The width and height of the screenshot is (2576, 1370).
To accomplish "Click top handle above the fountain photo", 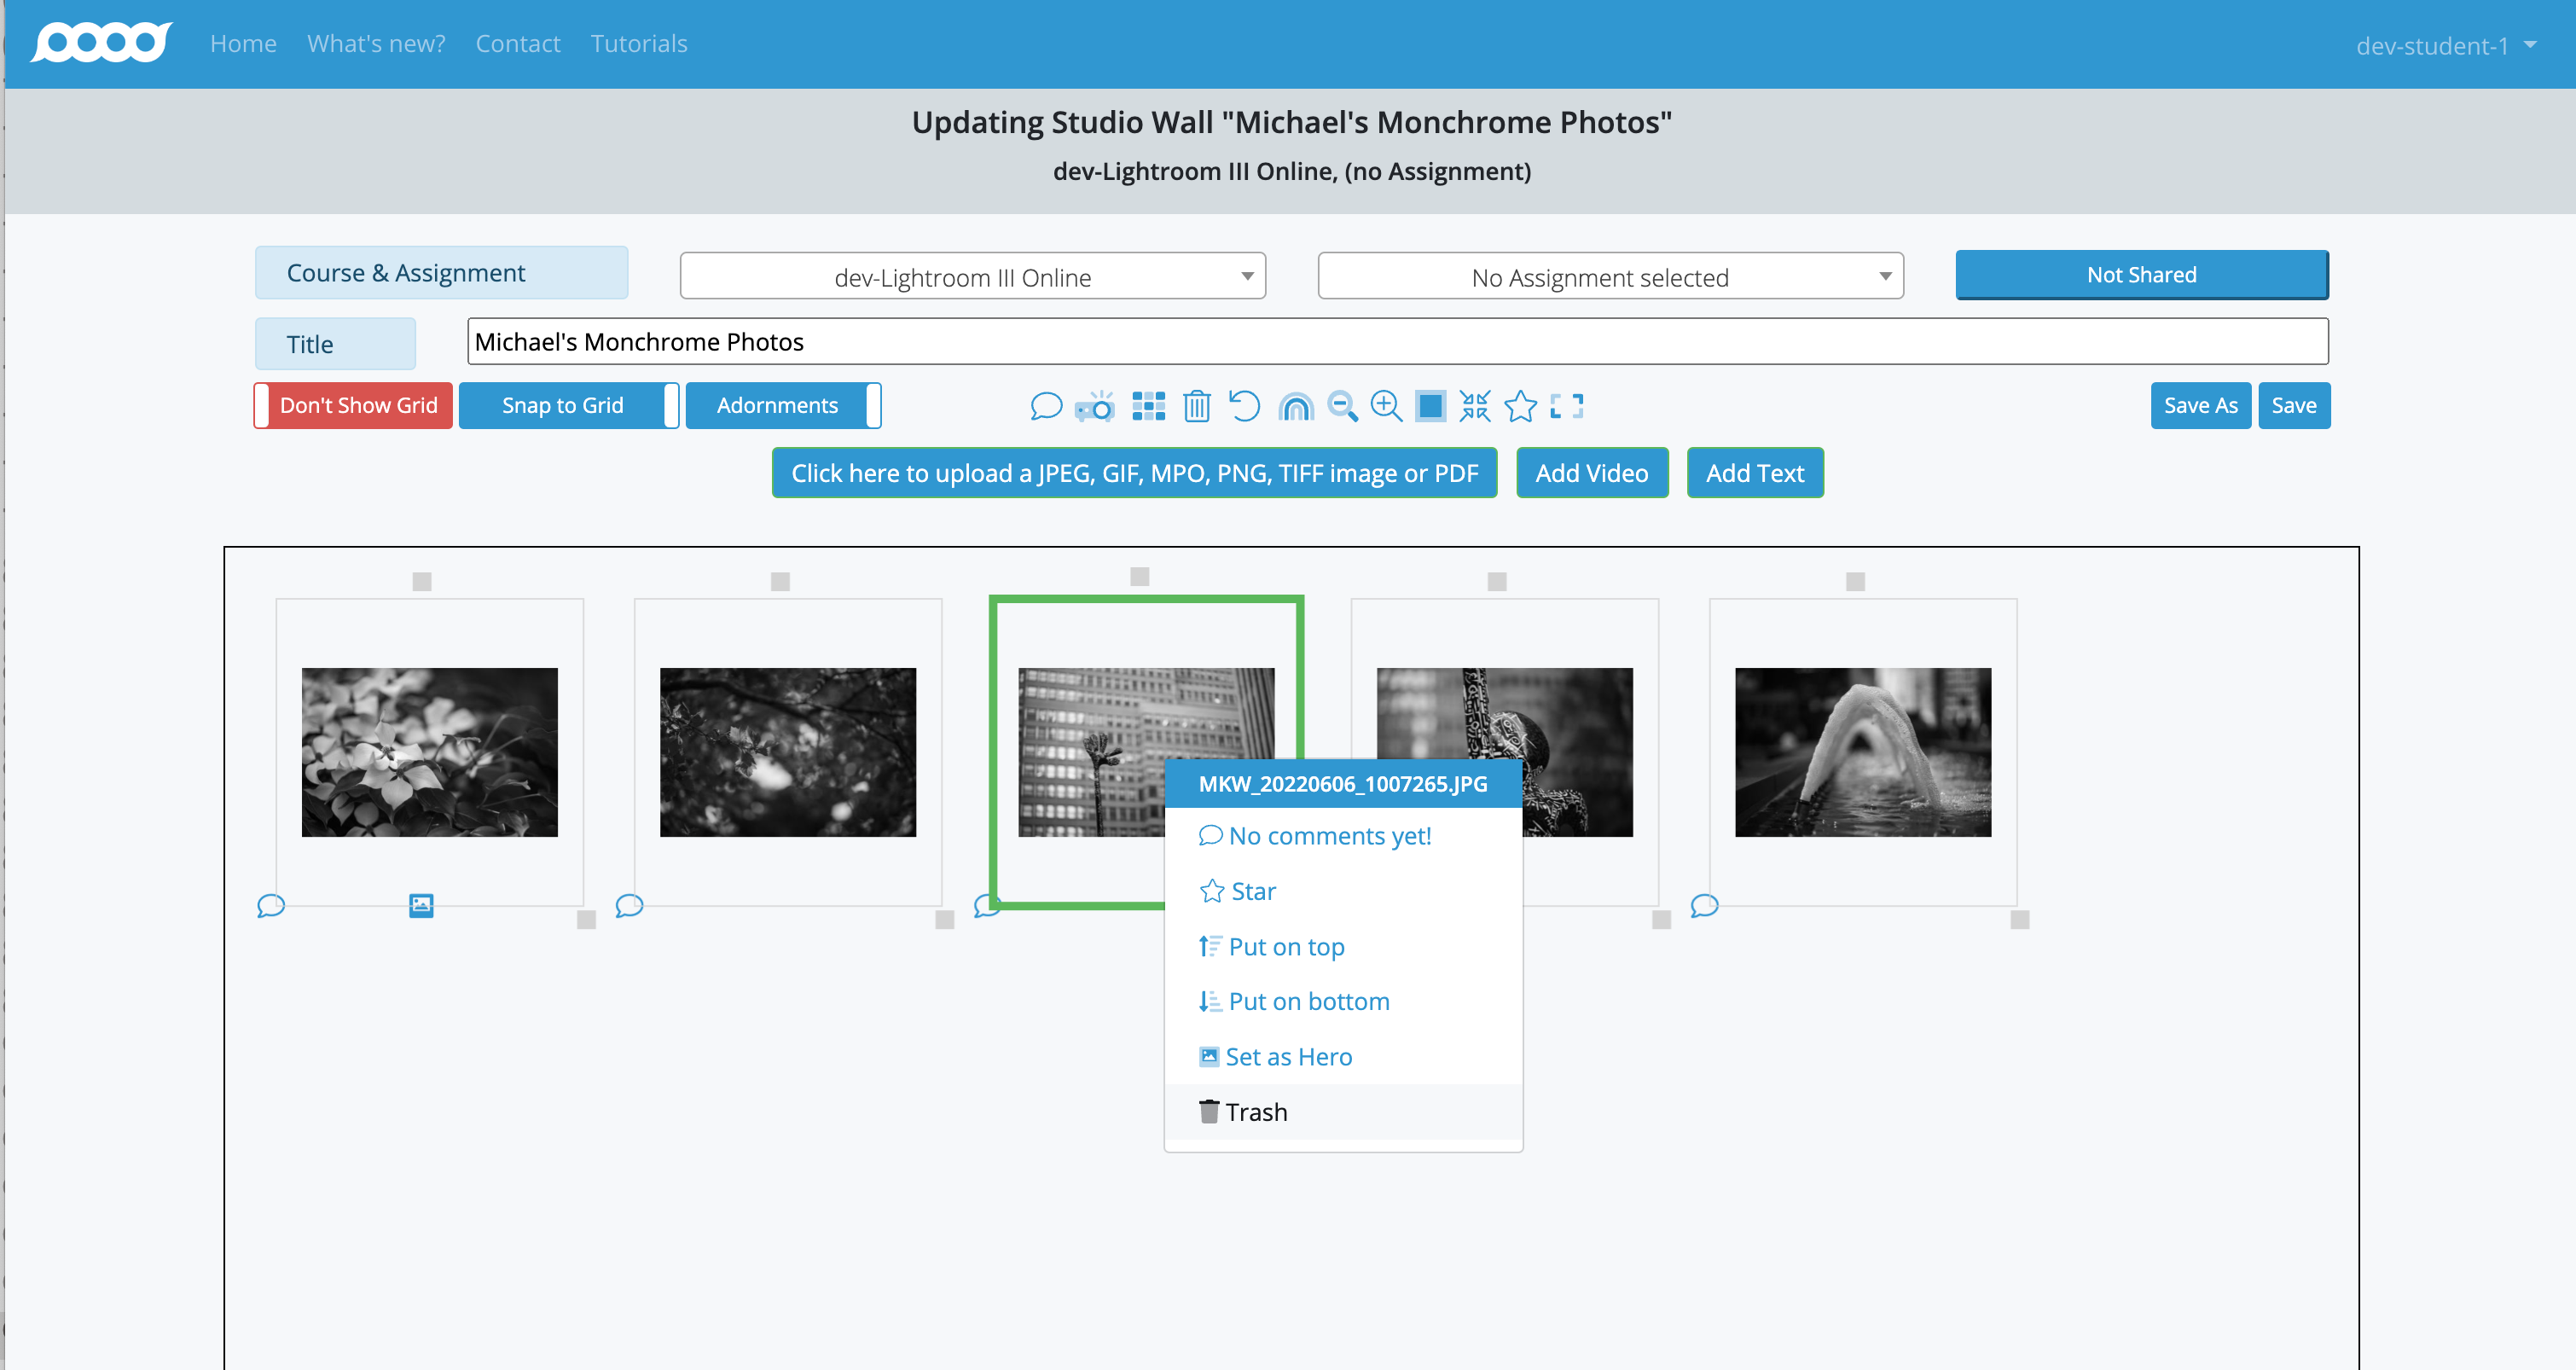I will (1855, 581).
